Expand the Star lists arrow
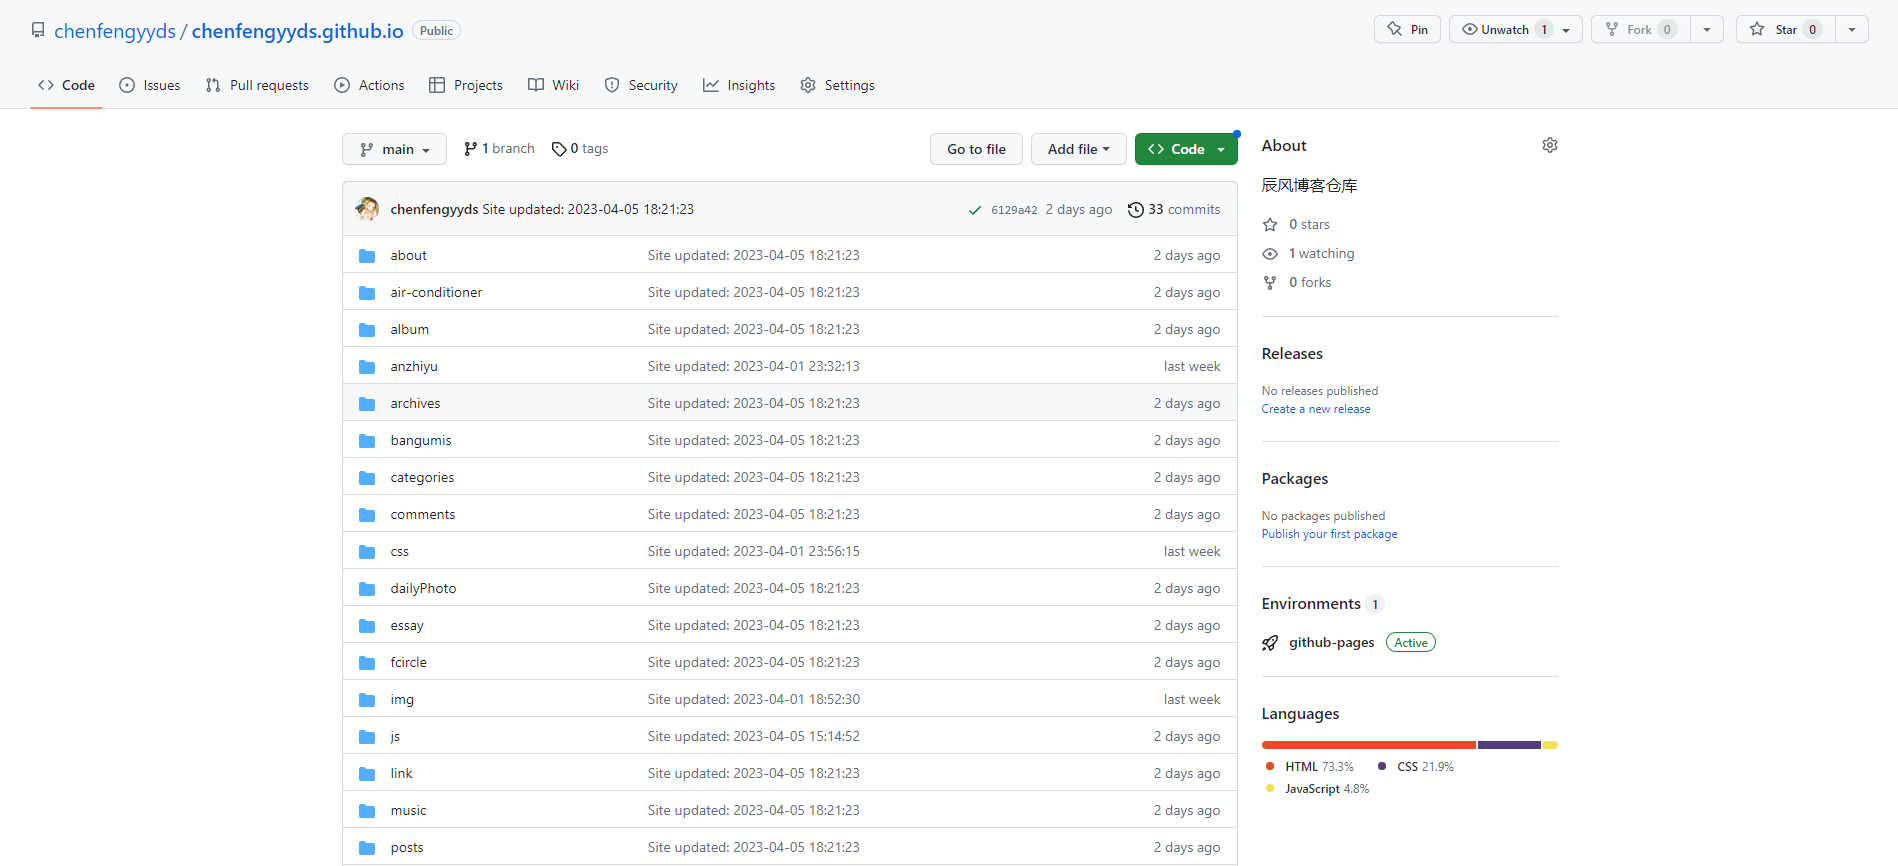Screen dimensions: 1898x866 tap(1852, 30)
